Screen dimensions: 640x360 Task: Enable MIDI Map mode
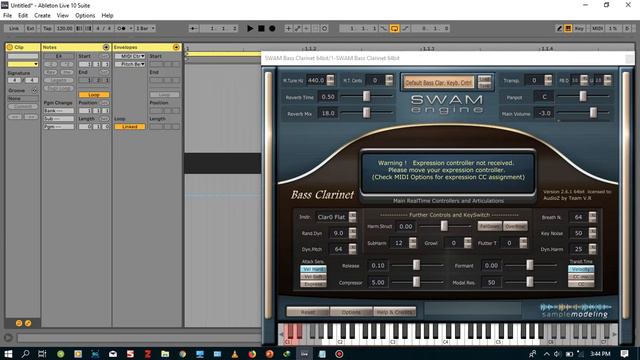pos(598,29)
